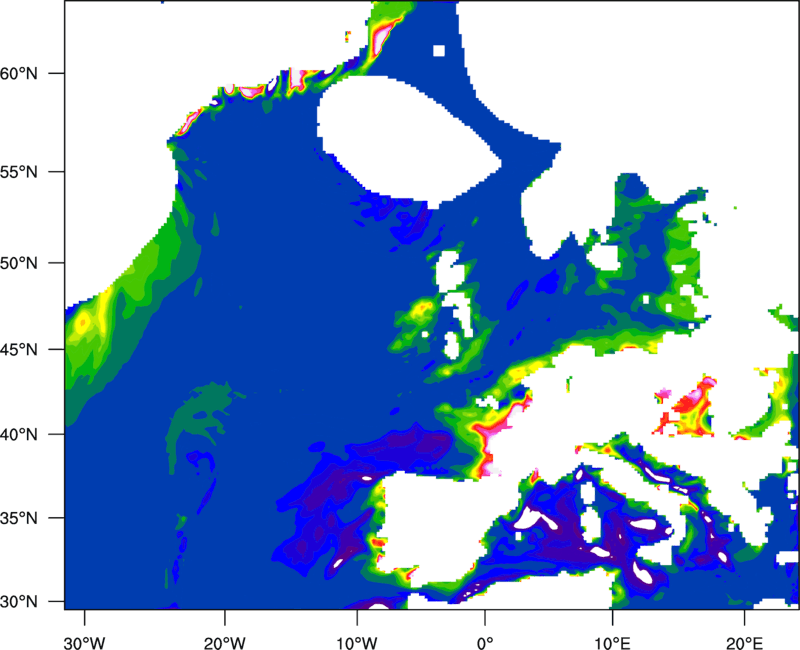The image size is (800, 650).
Task: Click the 30°W longitude label
Action: click(85, 643)
